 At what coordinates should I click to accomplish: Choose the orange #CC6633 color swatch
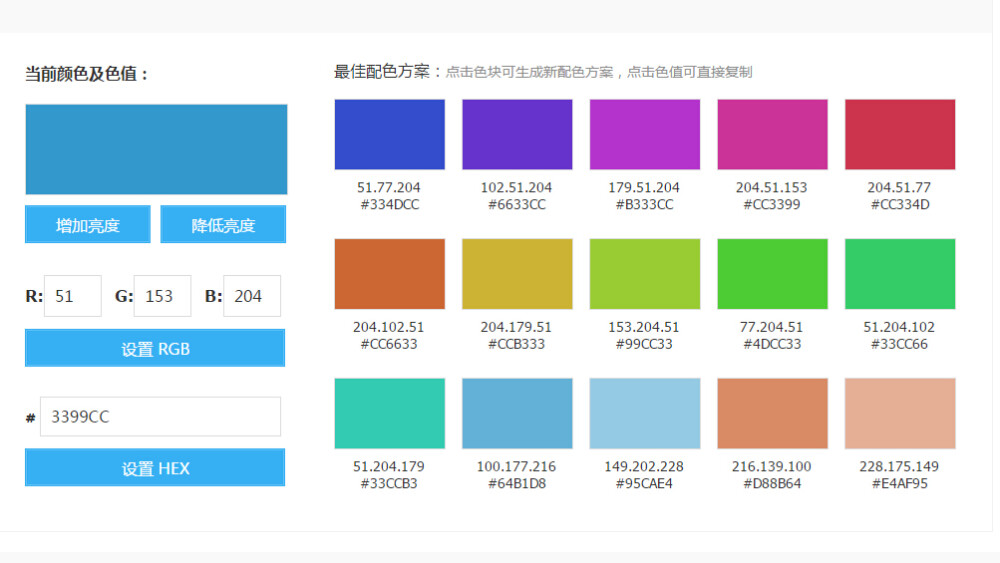[x=389, y=274]
